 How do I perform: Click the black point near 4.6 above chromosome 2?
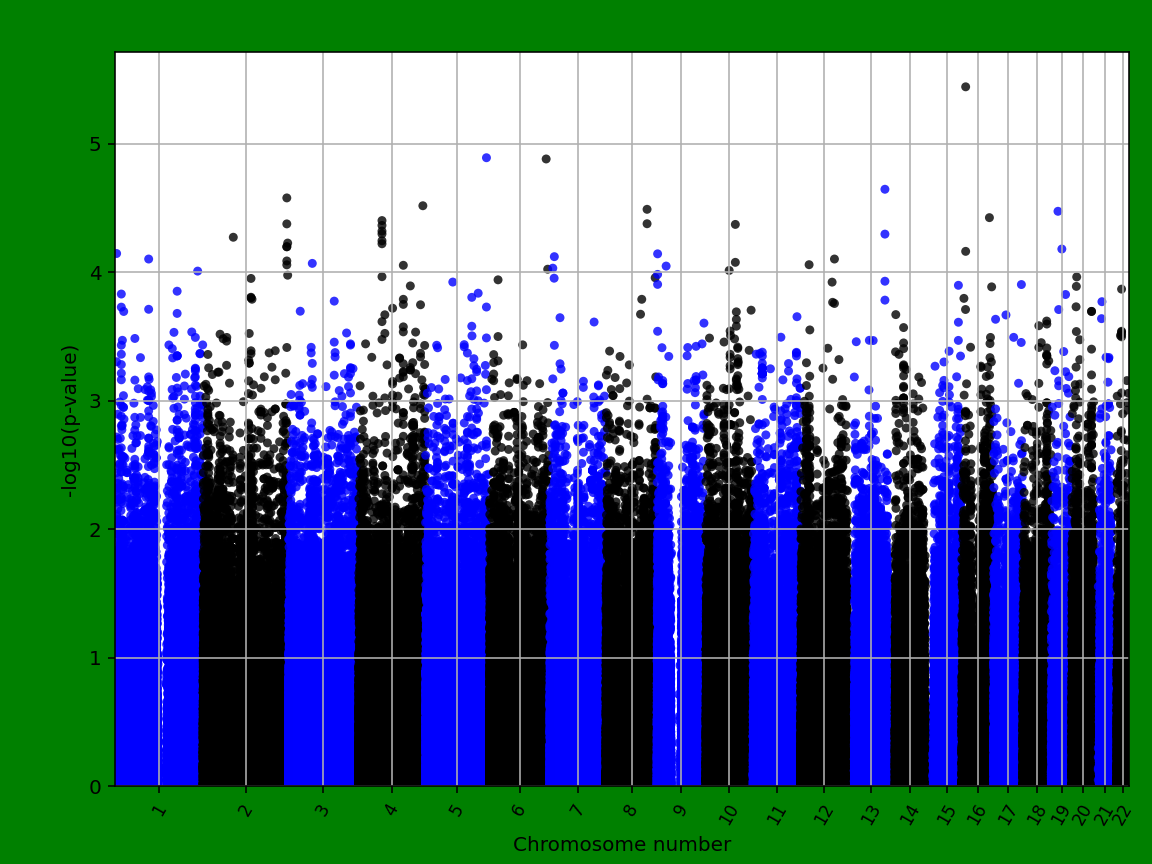point(286,196)
